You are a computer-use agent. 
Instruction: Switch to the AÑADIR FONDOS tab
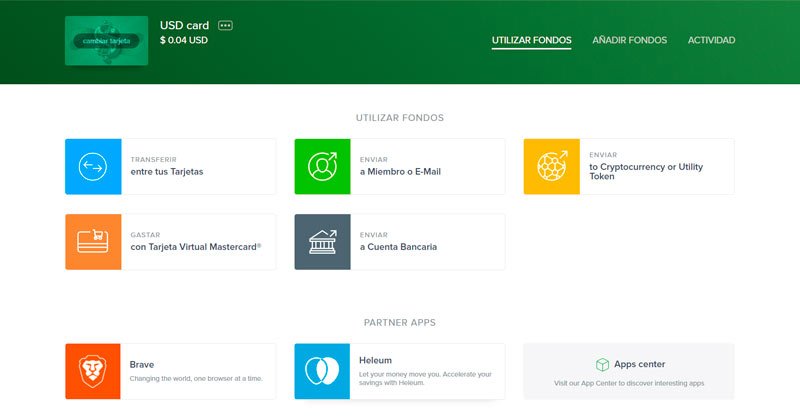pyautogui.click(x=630, y=40)
